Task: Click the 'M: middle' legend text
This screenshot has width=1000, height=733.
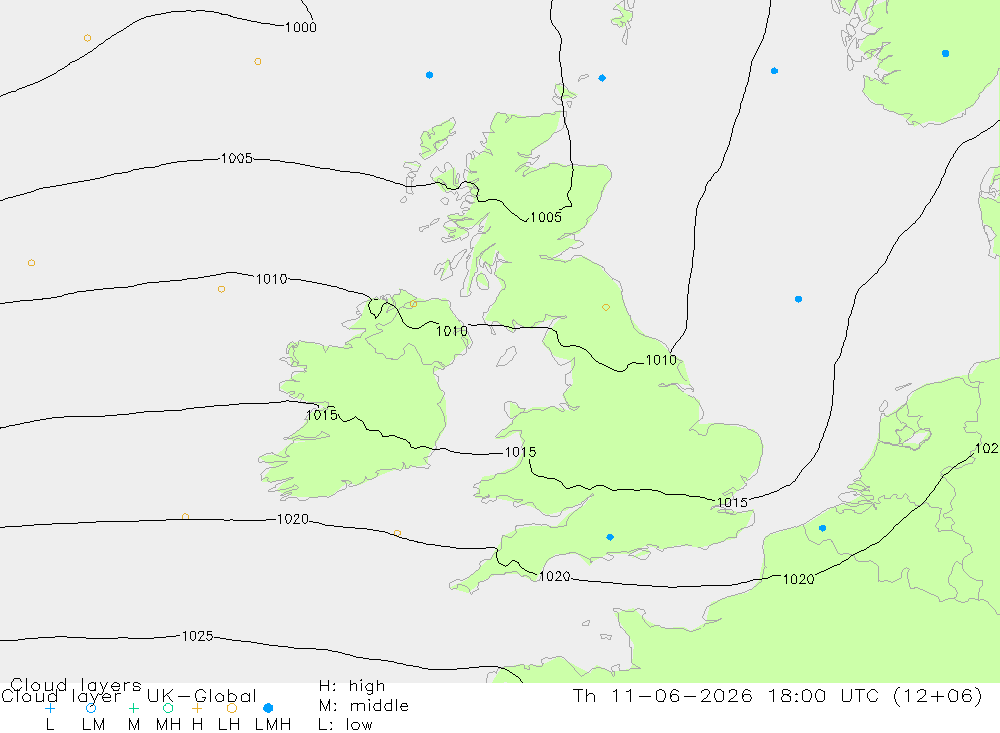Action: pyautogui.click(x=364, y=706)
